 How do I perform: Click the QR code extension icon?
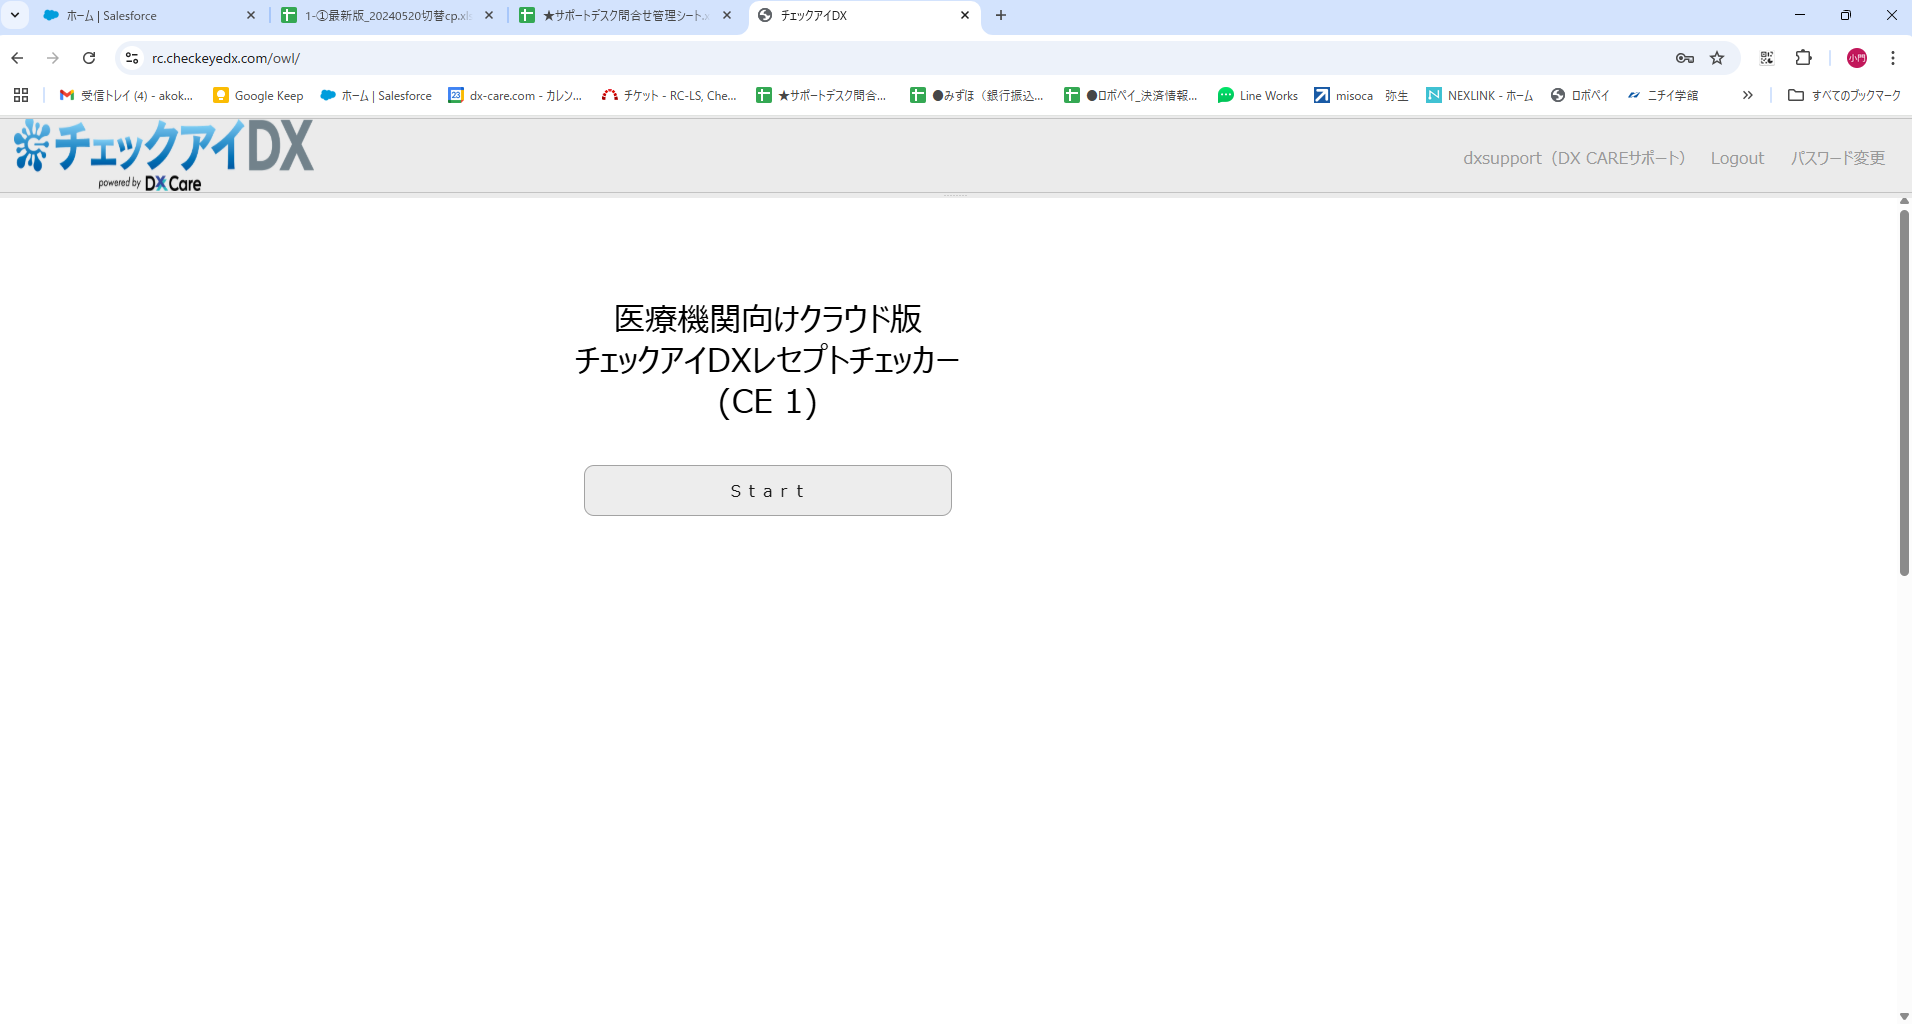tap(1767, 58)
